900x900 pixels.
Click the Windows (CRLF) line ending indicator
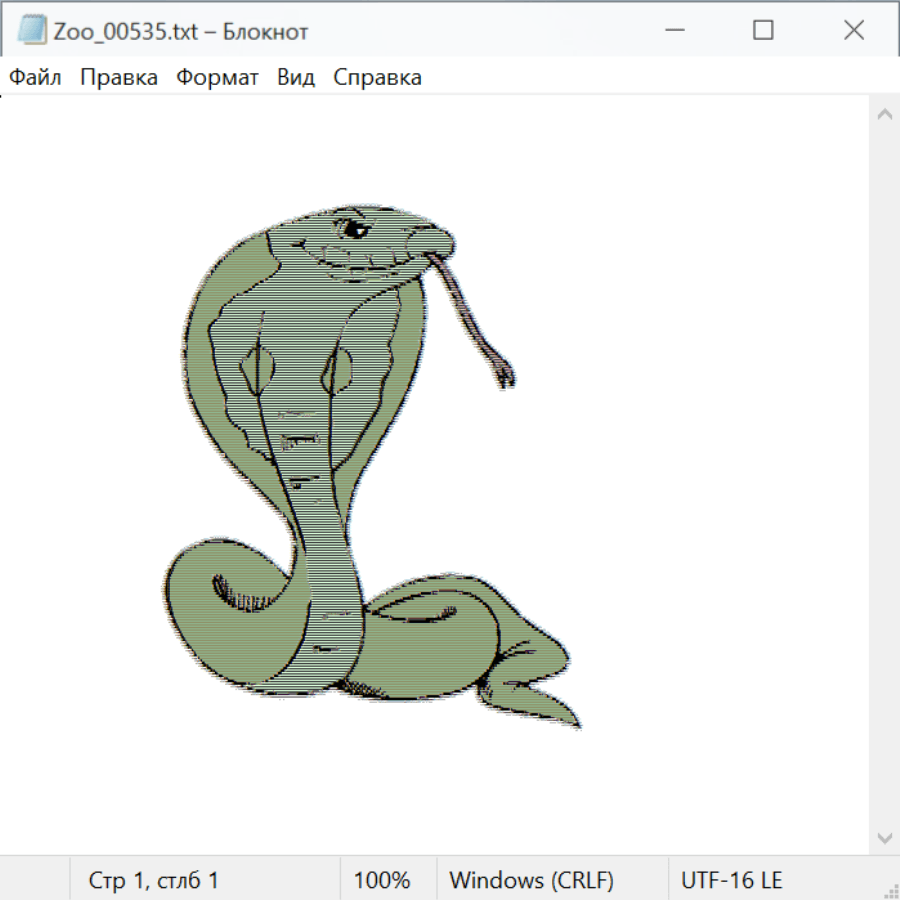tap(531, 880)
